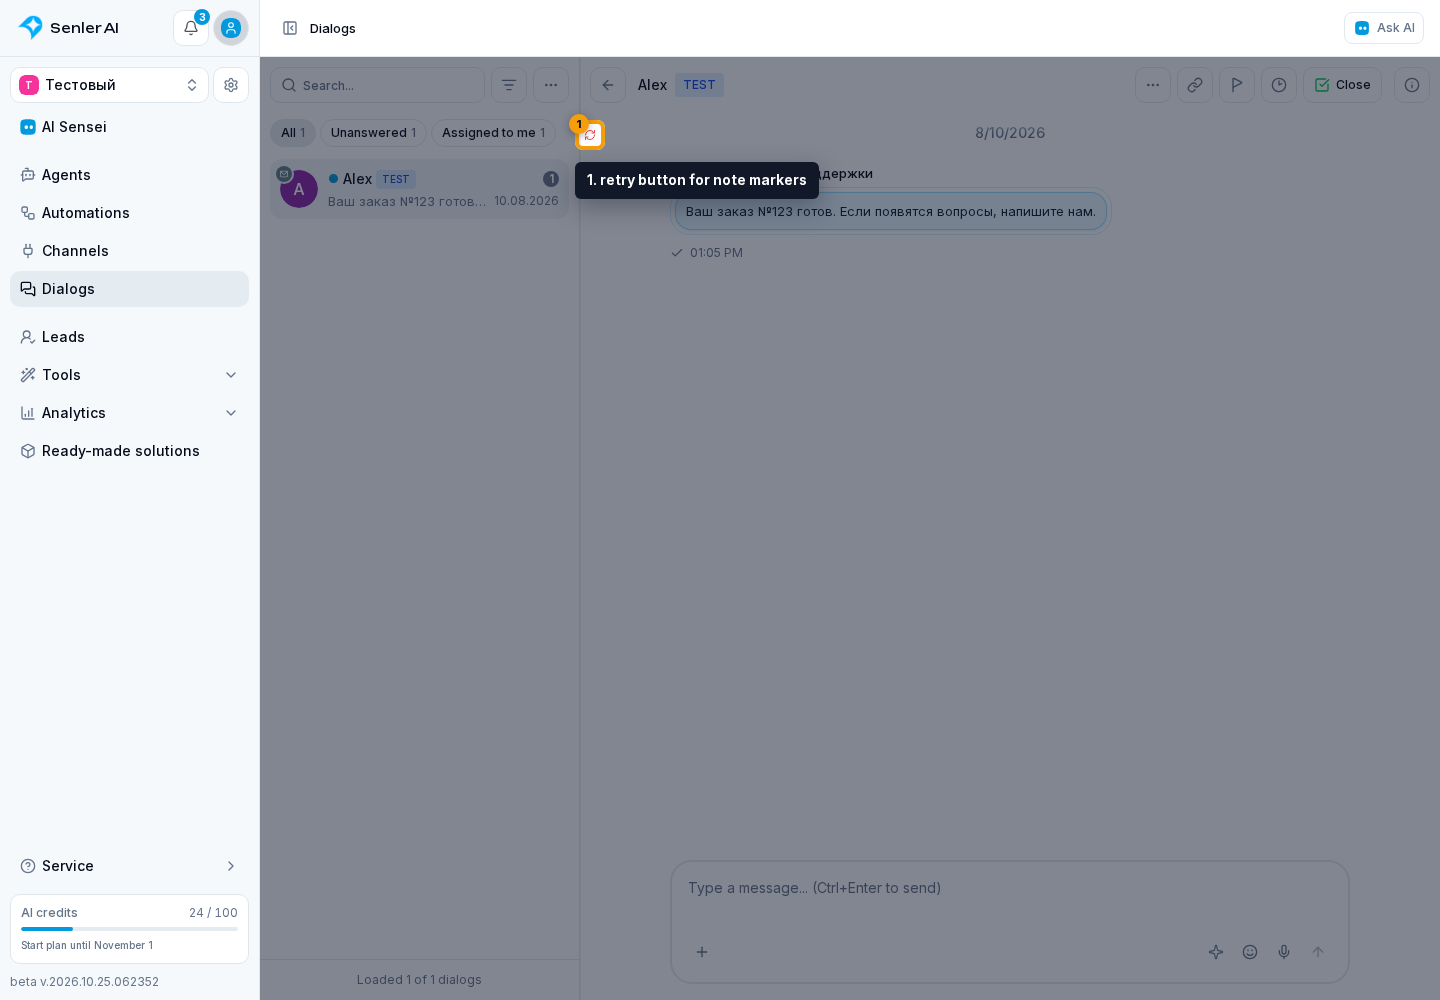This screenshot has width=1440, height=1000.
Task: Select the Assigned to me tab
Action: (x=493, y=133)
